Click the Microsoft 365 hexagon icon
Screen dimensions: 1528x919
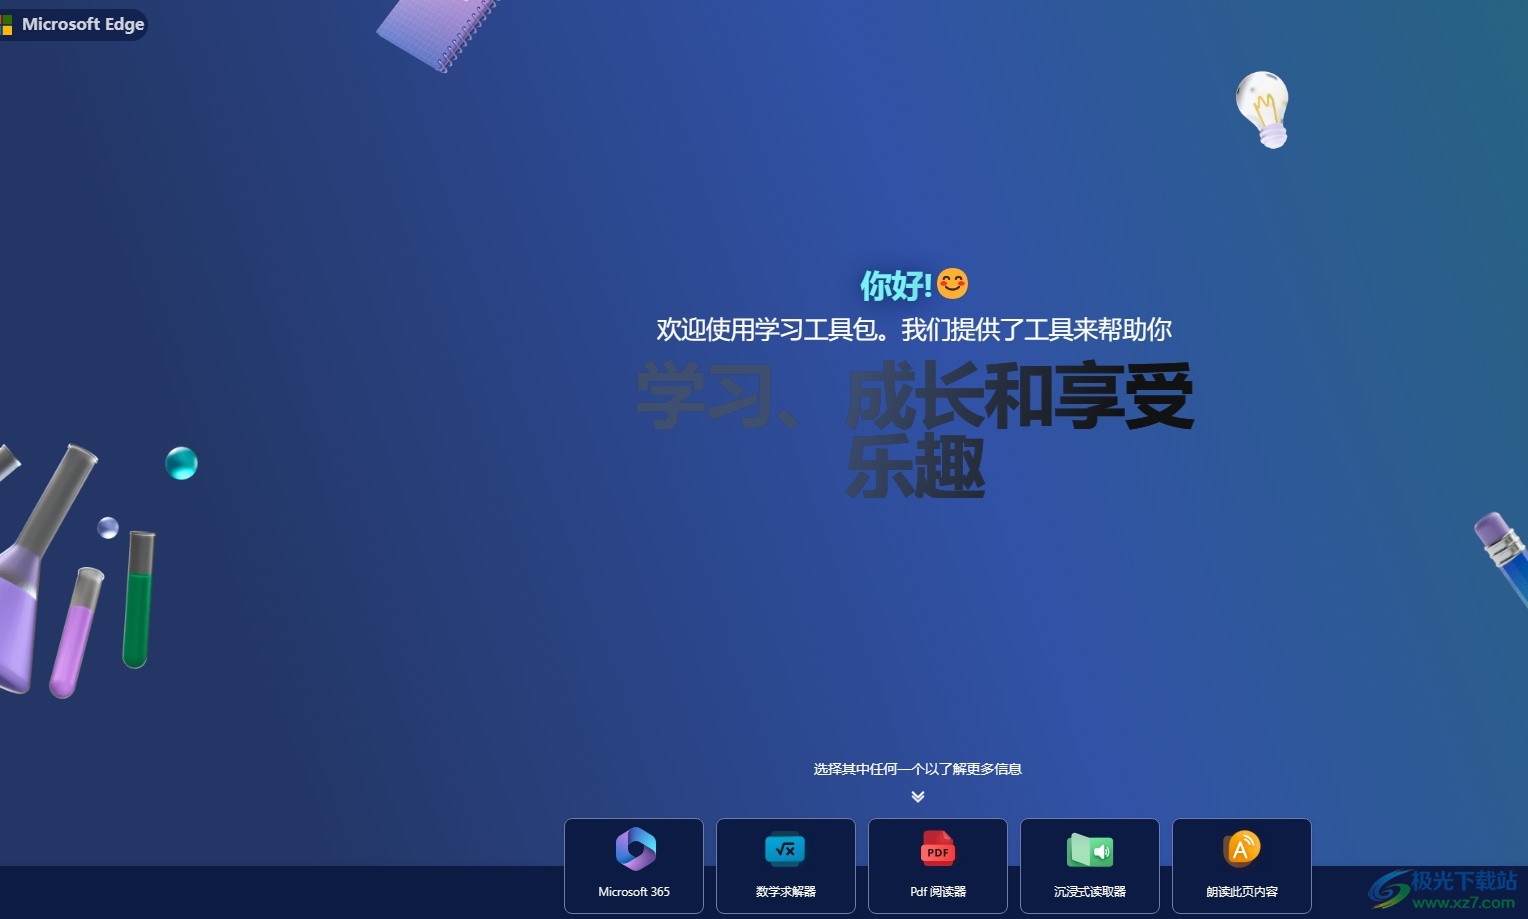click(635, 849)
